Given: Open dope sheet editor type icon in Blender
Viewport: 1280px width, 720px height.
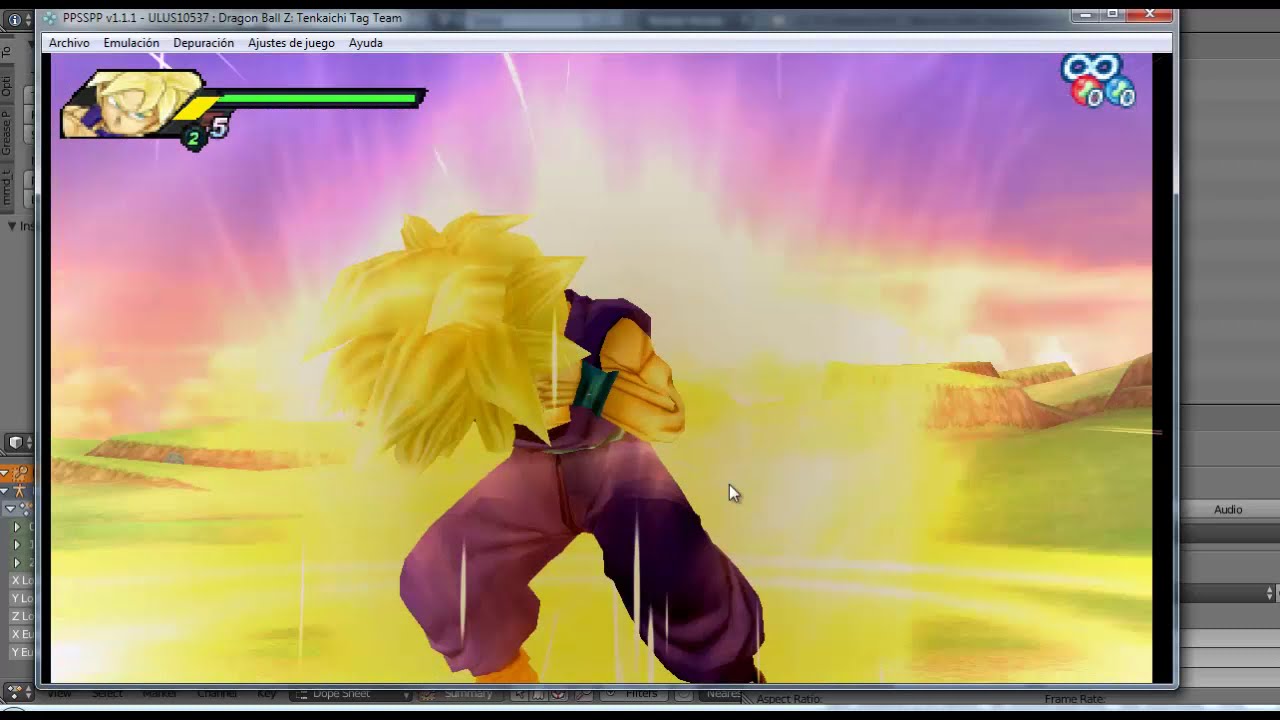Looking at the screenshot, I should point(16,691).
